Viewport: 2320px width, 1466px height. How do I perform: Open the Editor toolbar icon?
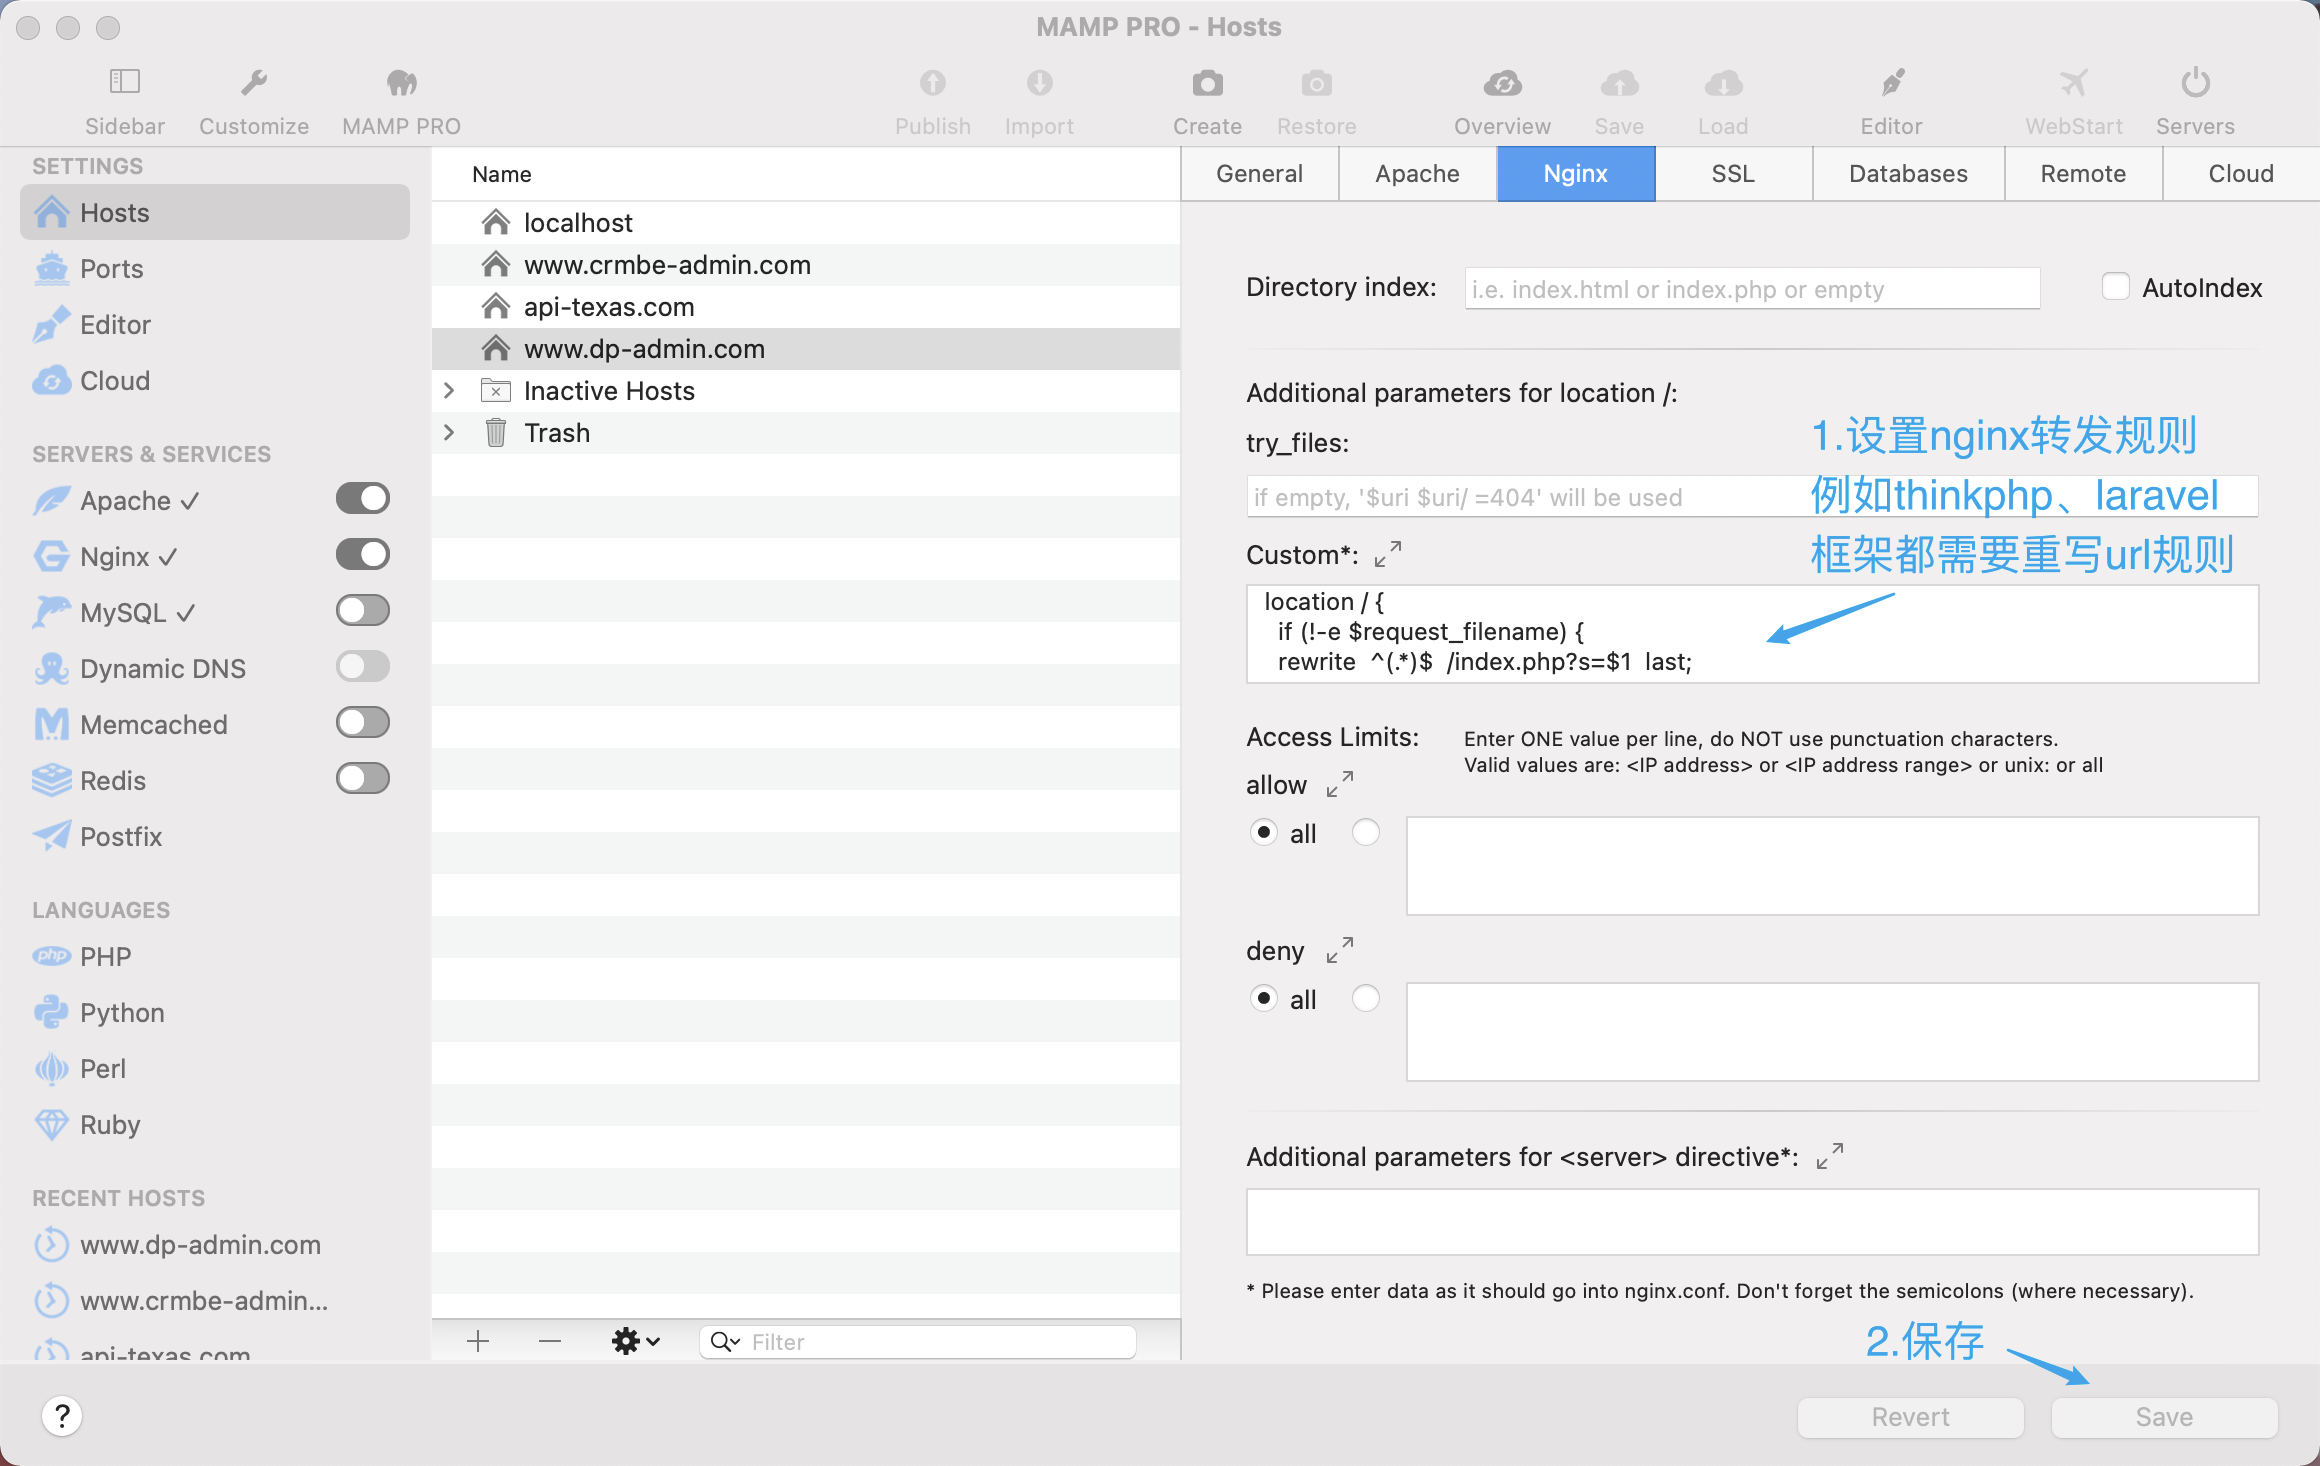(x=1891, y=82)
